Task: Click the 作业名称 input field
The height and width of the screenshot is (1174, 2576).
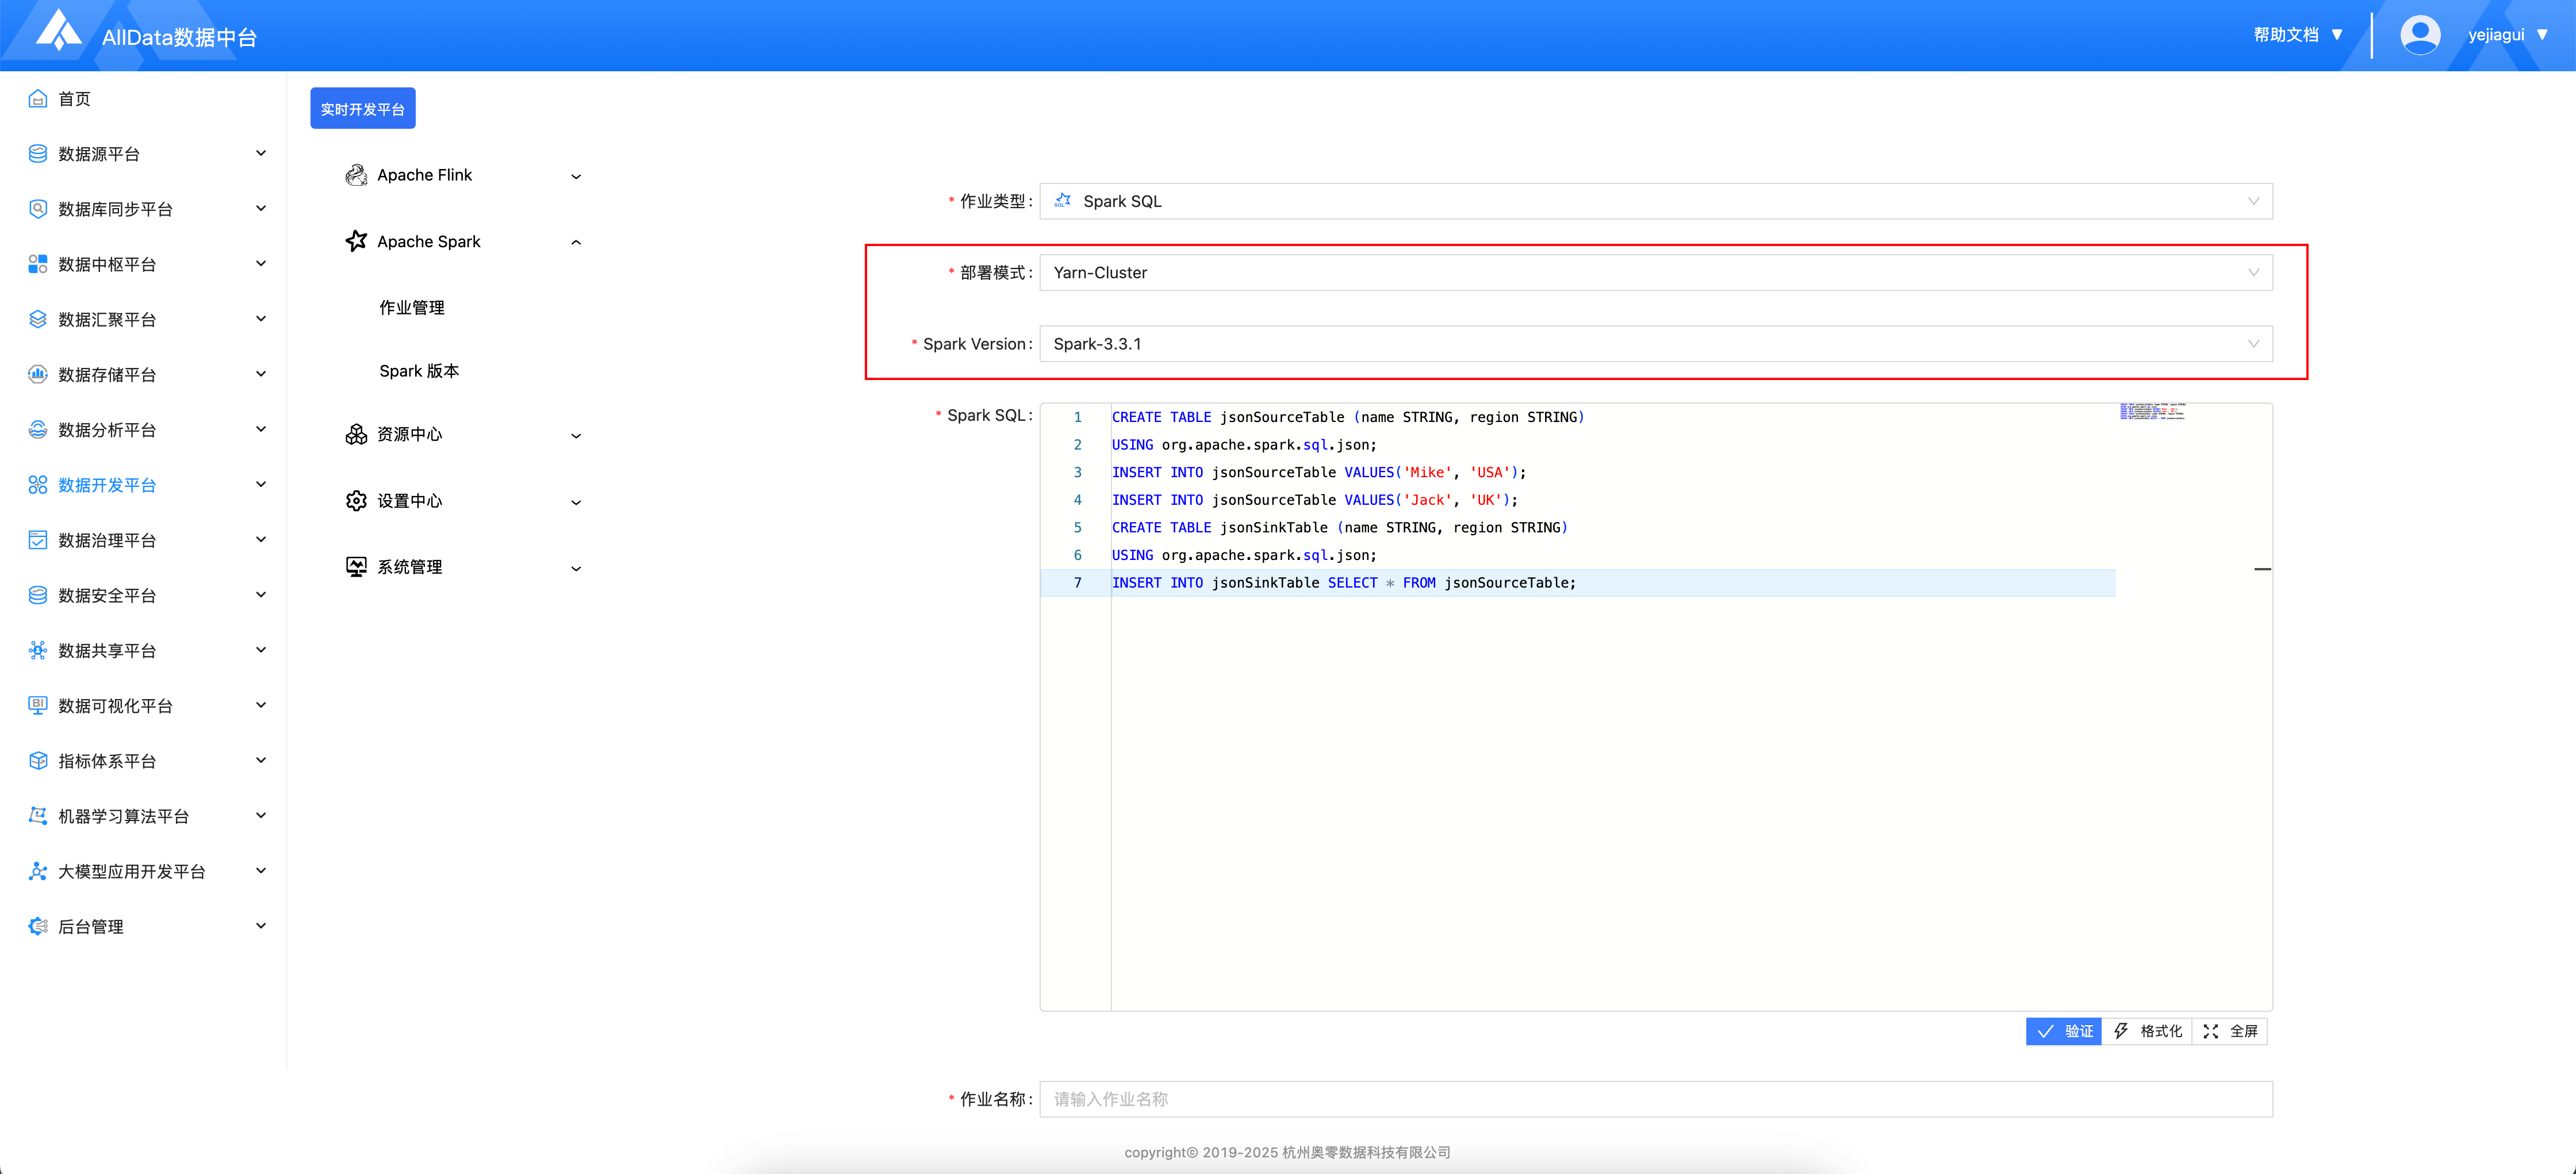Action: pos(1655,1099)
